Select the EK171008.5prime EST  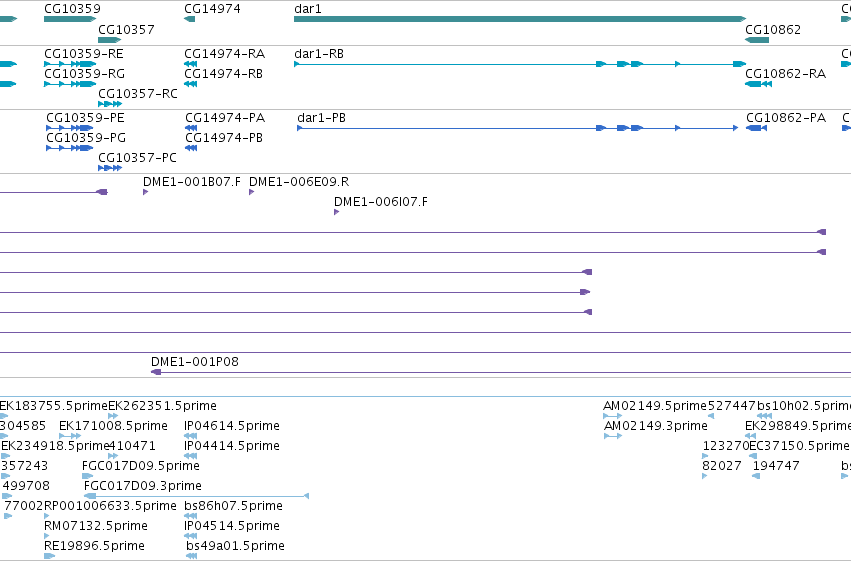pyautogui.click(x=70, y=436)
